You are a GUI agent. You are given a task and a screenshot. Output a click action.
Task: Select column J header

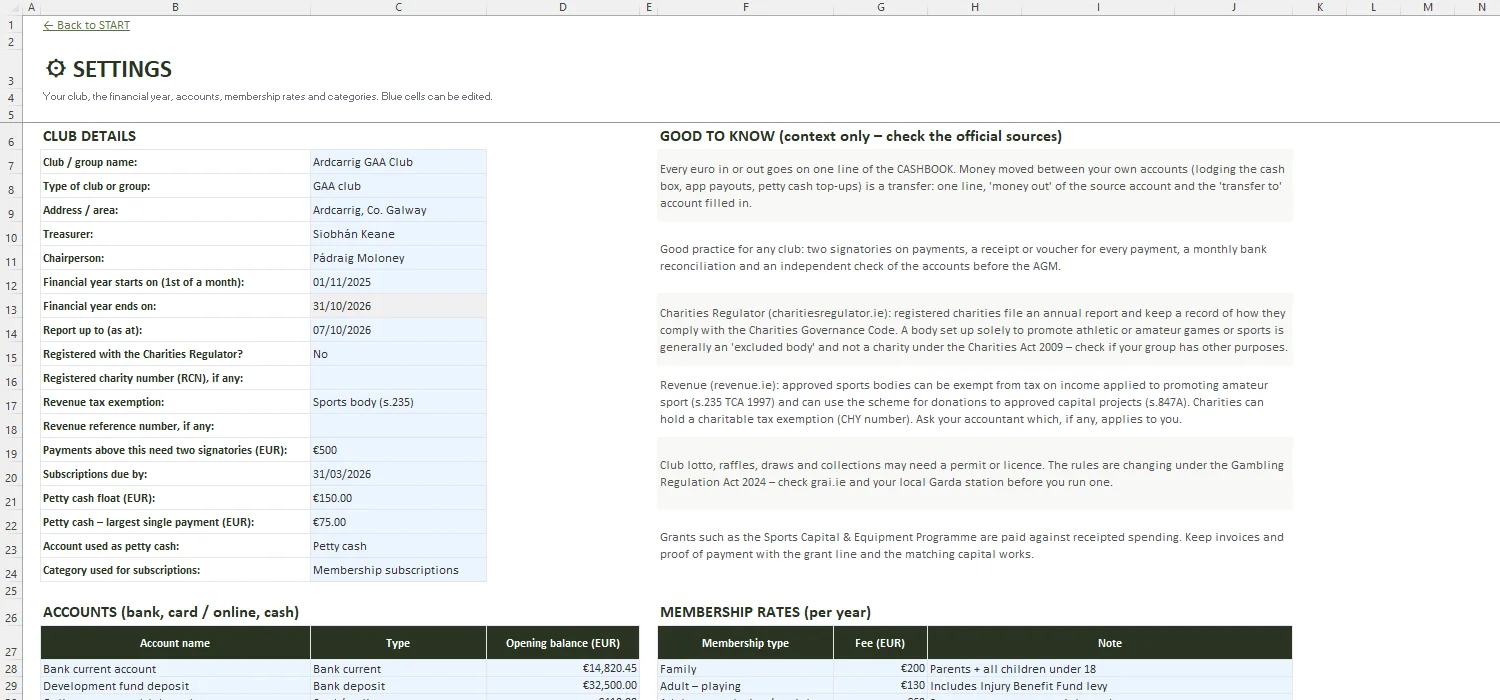pyautogui.click(x=1233, y=7)
